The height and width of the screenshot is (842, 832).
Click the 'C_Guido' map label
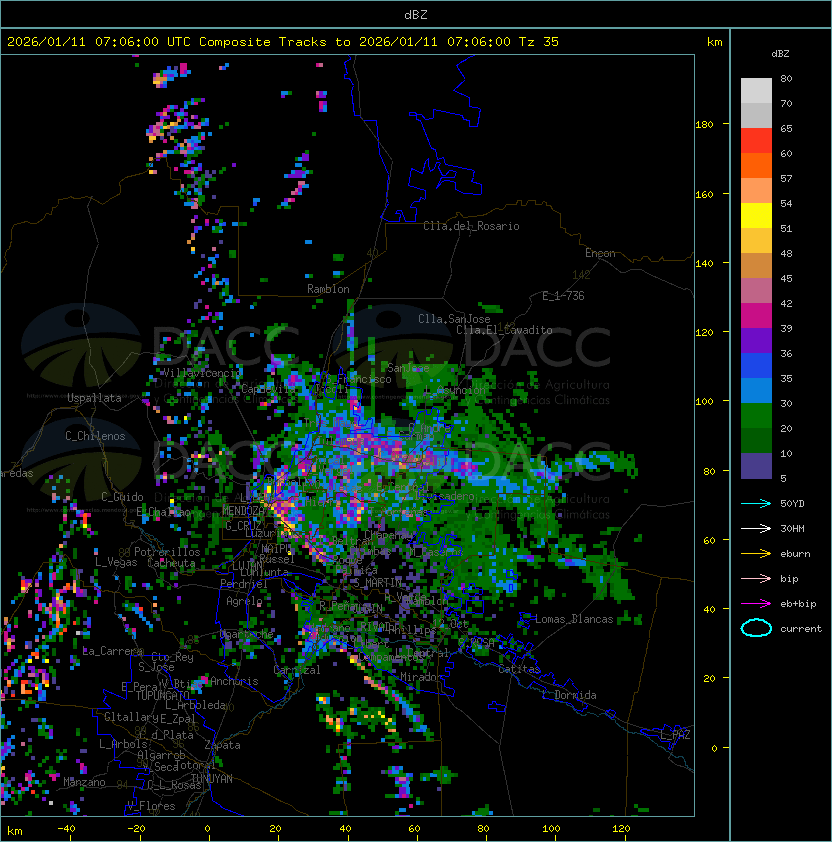(x=122, y=497)
